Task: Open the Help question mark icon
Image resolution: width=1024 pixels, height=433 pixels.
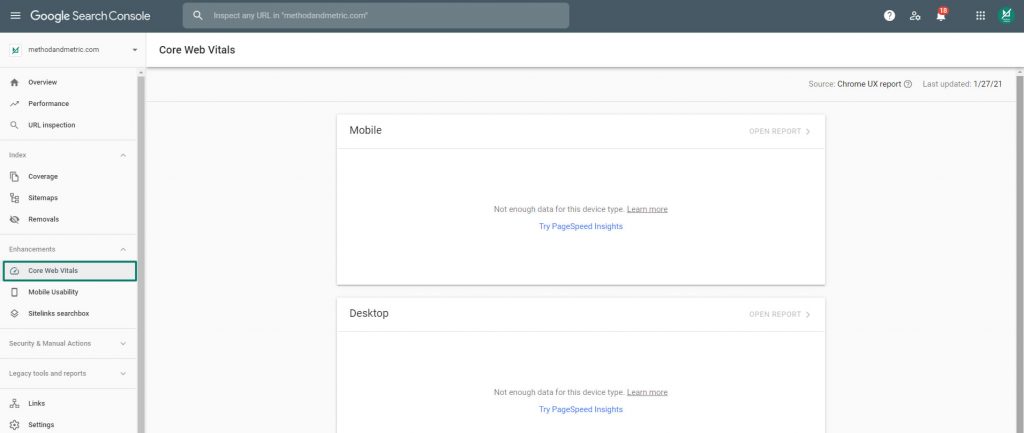Action: click(x=889, y=16)
